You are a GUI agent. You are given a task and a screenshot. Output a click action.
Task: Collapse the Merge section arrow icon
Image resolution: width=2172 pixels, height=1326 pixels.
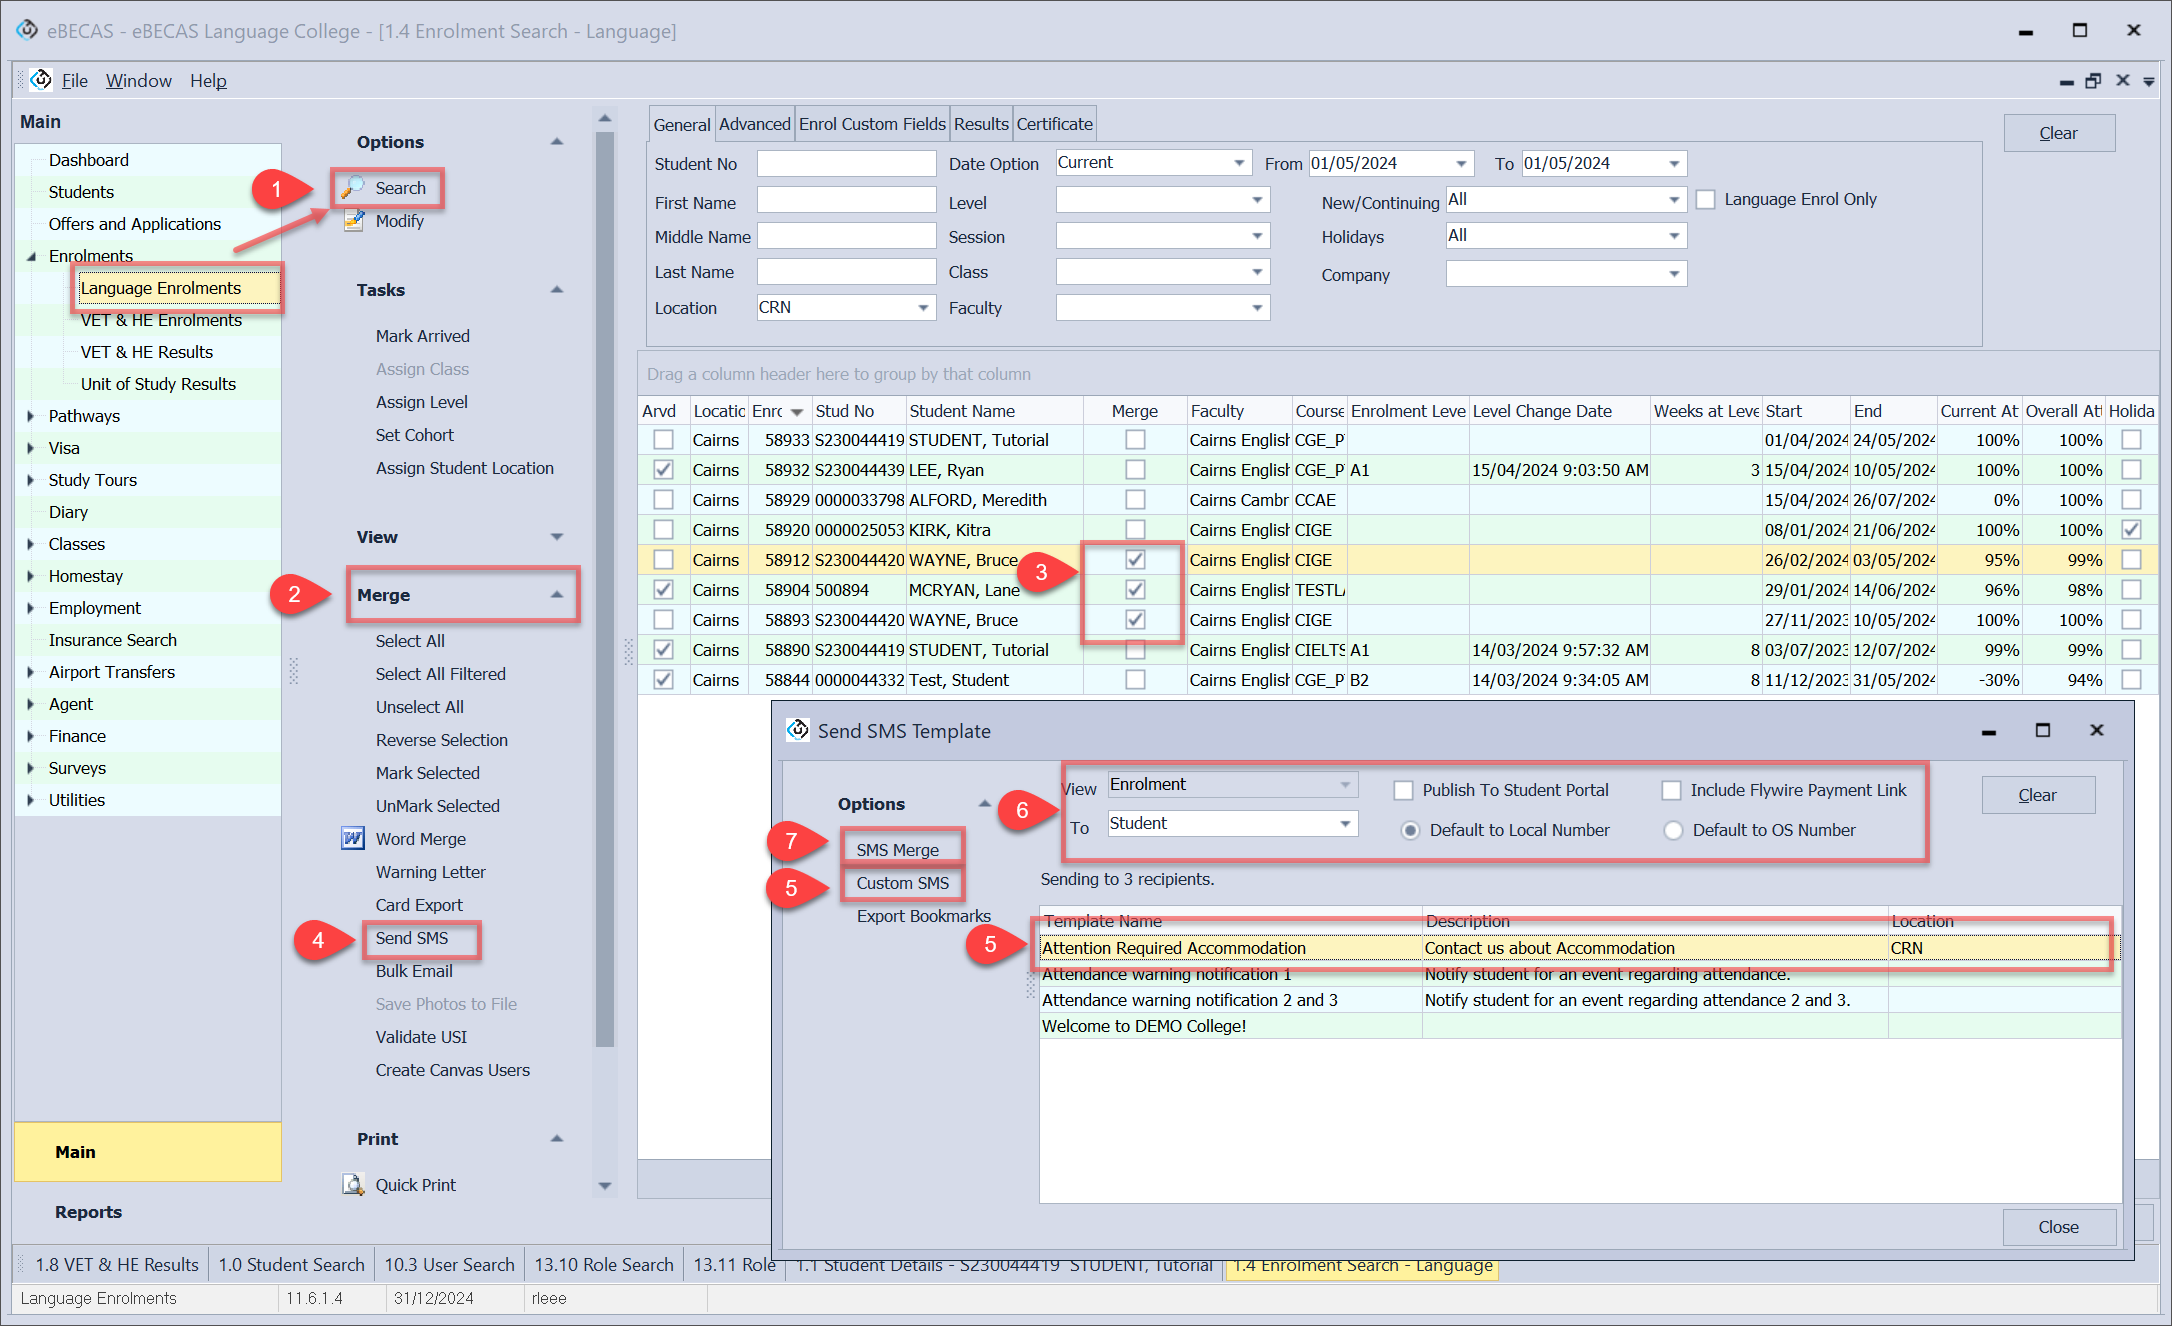coord(557,595)
